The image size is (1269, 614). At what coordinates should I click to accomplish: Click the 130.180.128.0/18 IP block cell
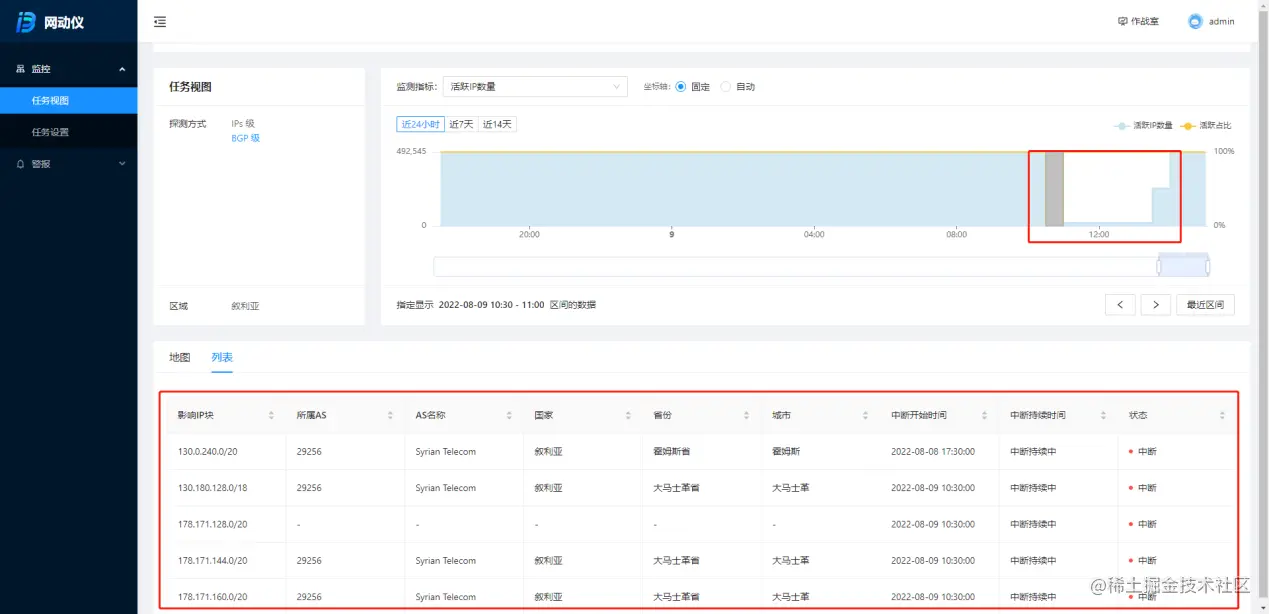(212, 488)
